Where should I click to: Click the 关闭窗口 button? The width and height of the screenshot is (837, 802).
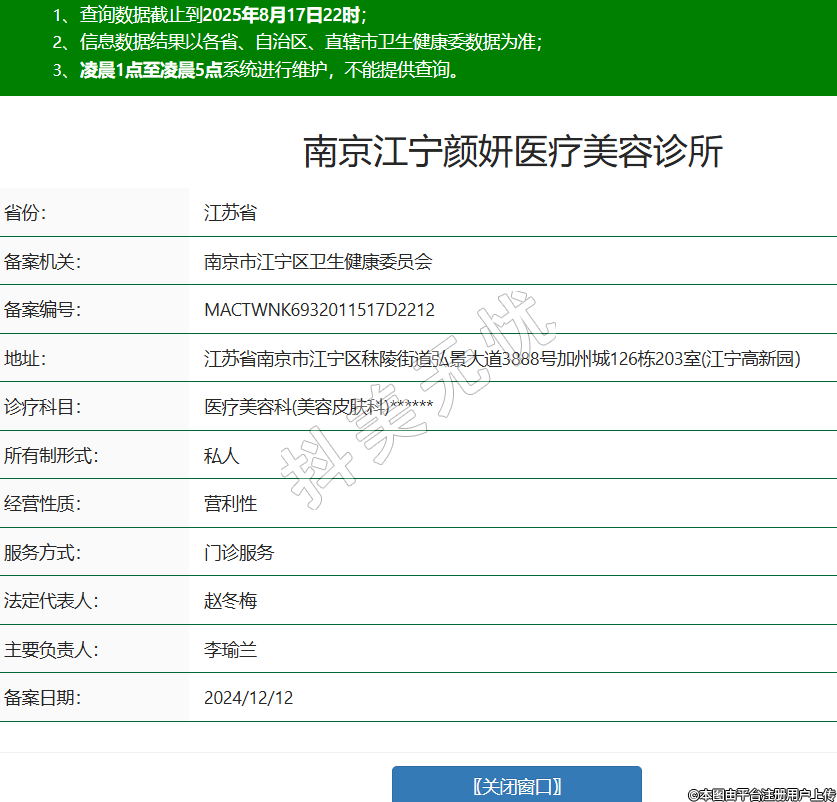516,785
